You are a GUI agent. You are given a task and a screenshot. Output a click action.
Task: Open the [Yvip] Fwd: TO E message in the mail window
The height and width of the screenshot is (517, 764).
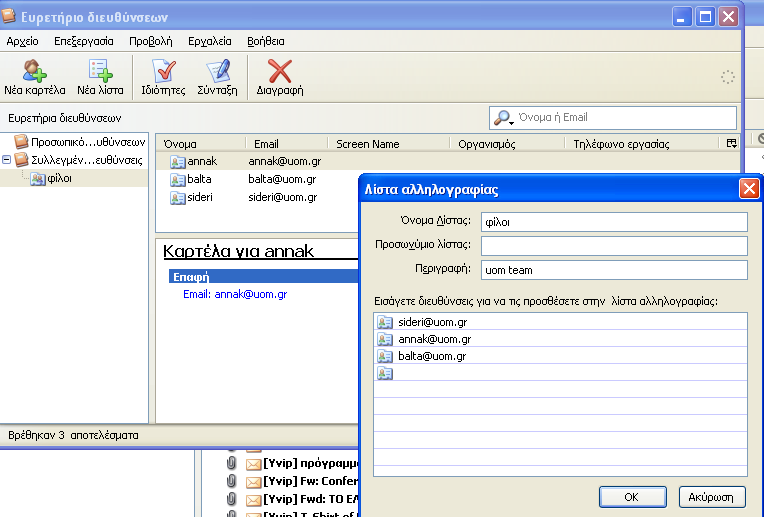(x=311, y=499)
